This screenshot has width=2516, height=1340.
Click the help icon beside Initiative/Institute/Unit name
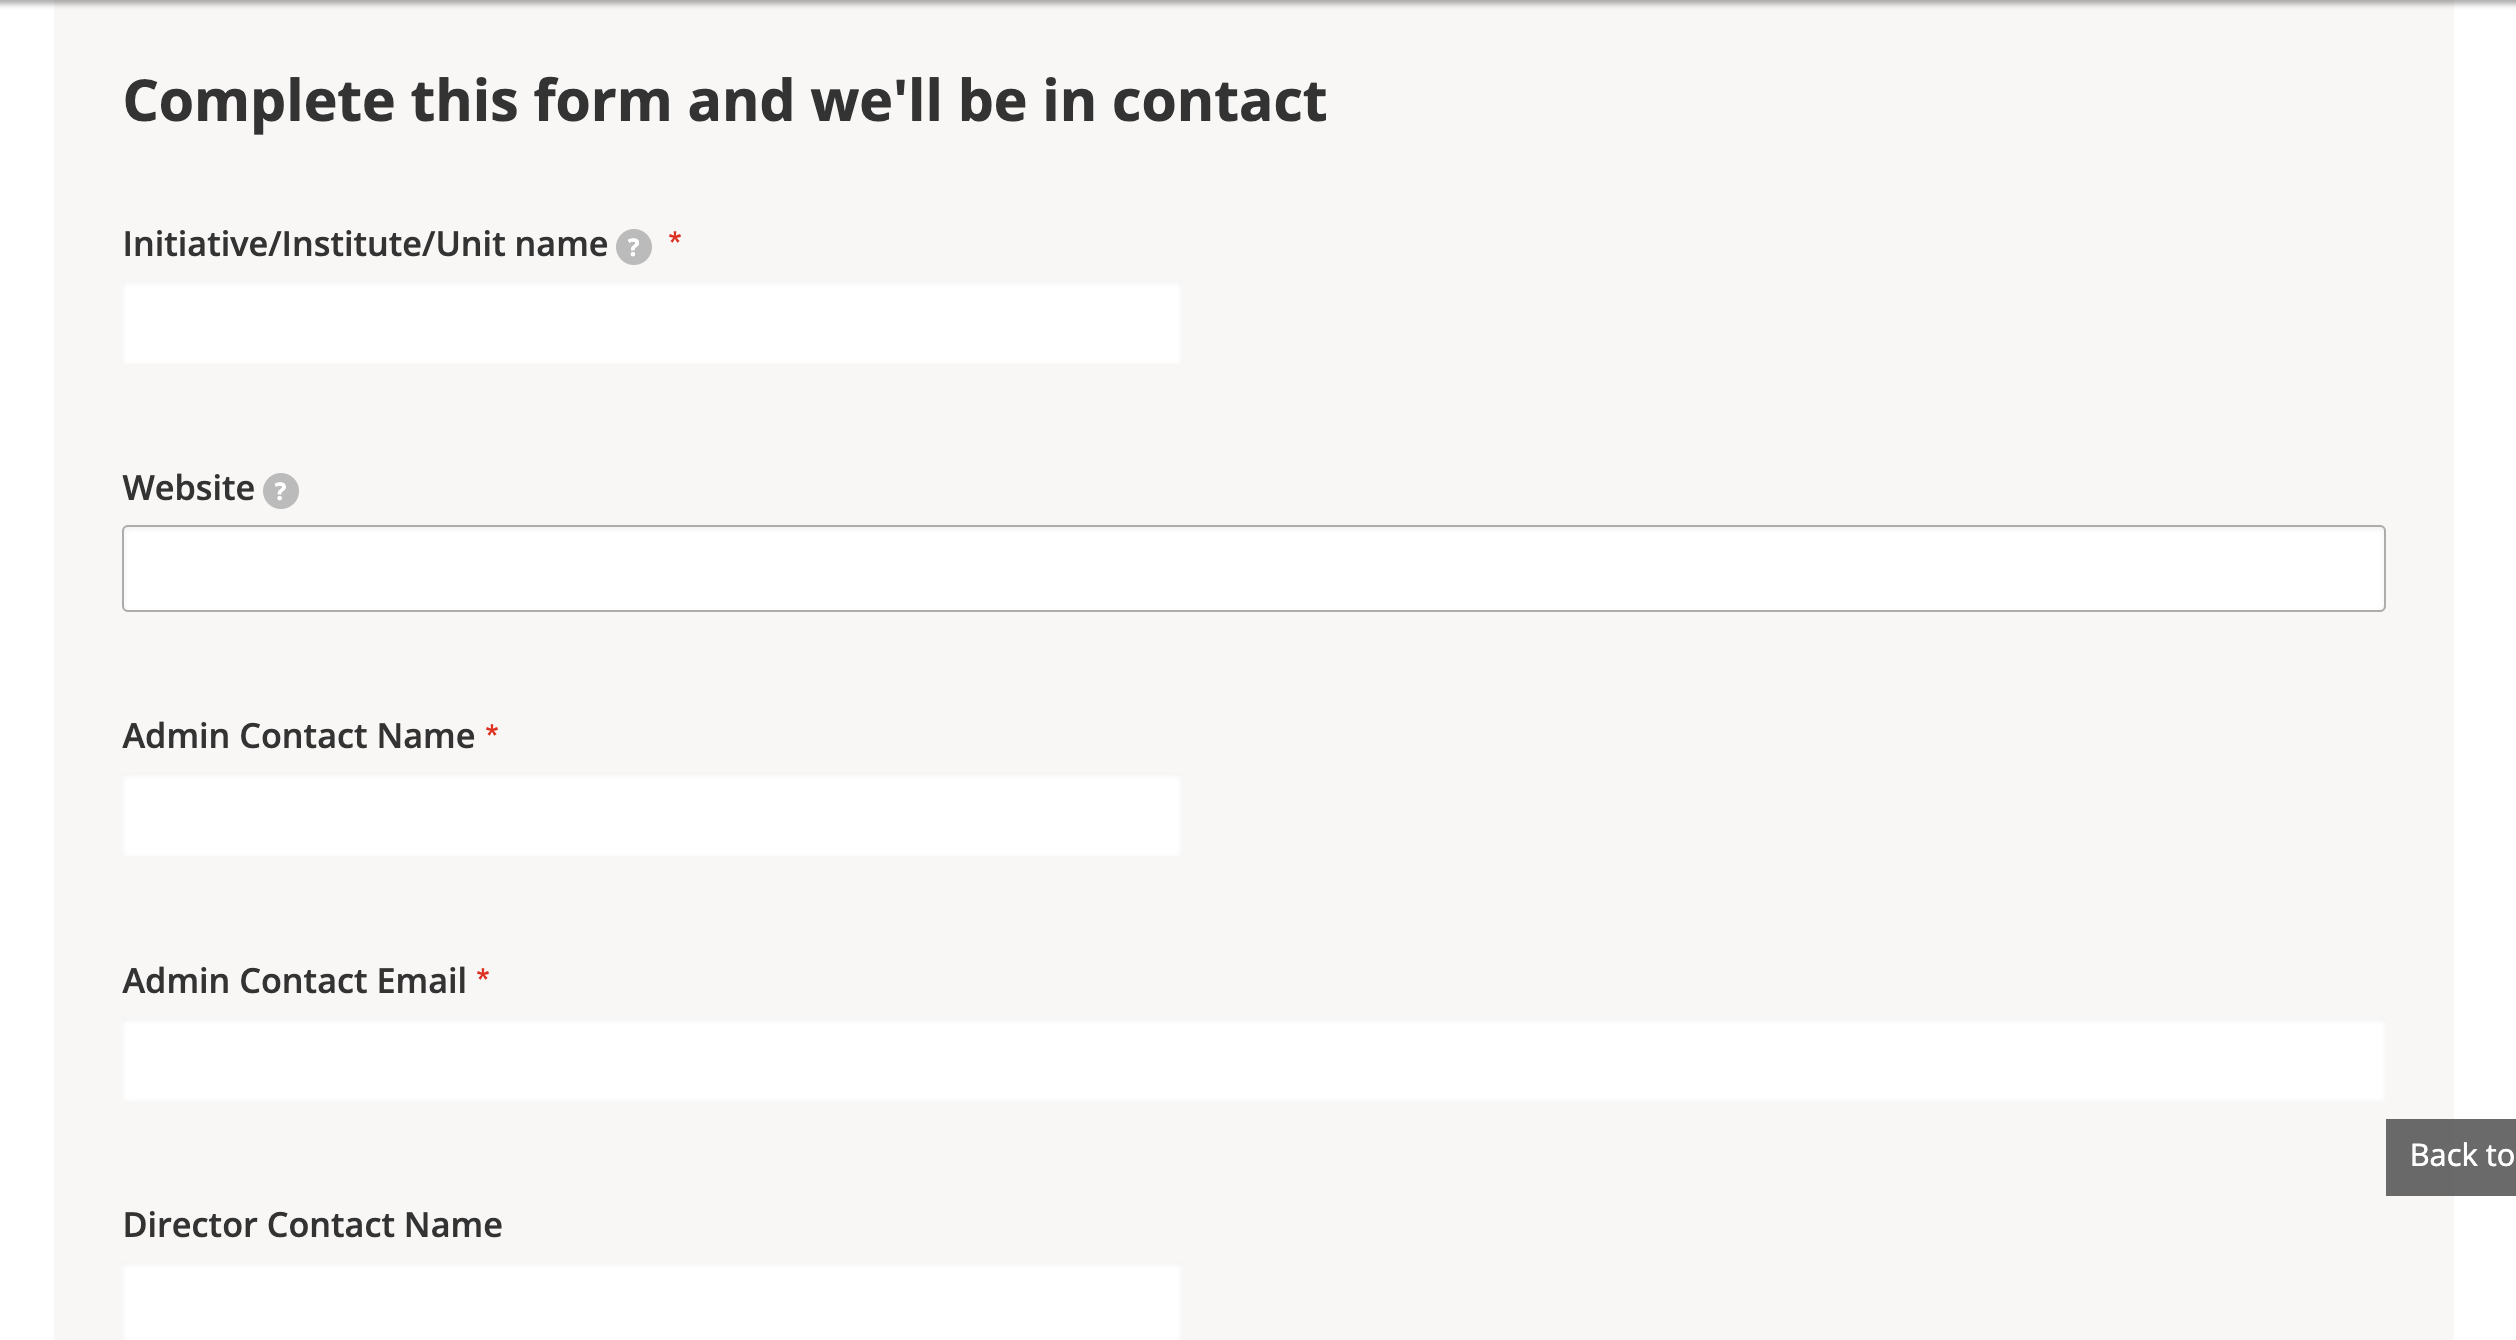(x=633, y=246)
